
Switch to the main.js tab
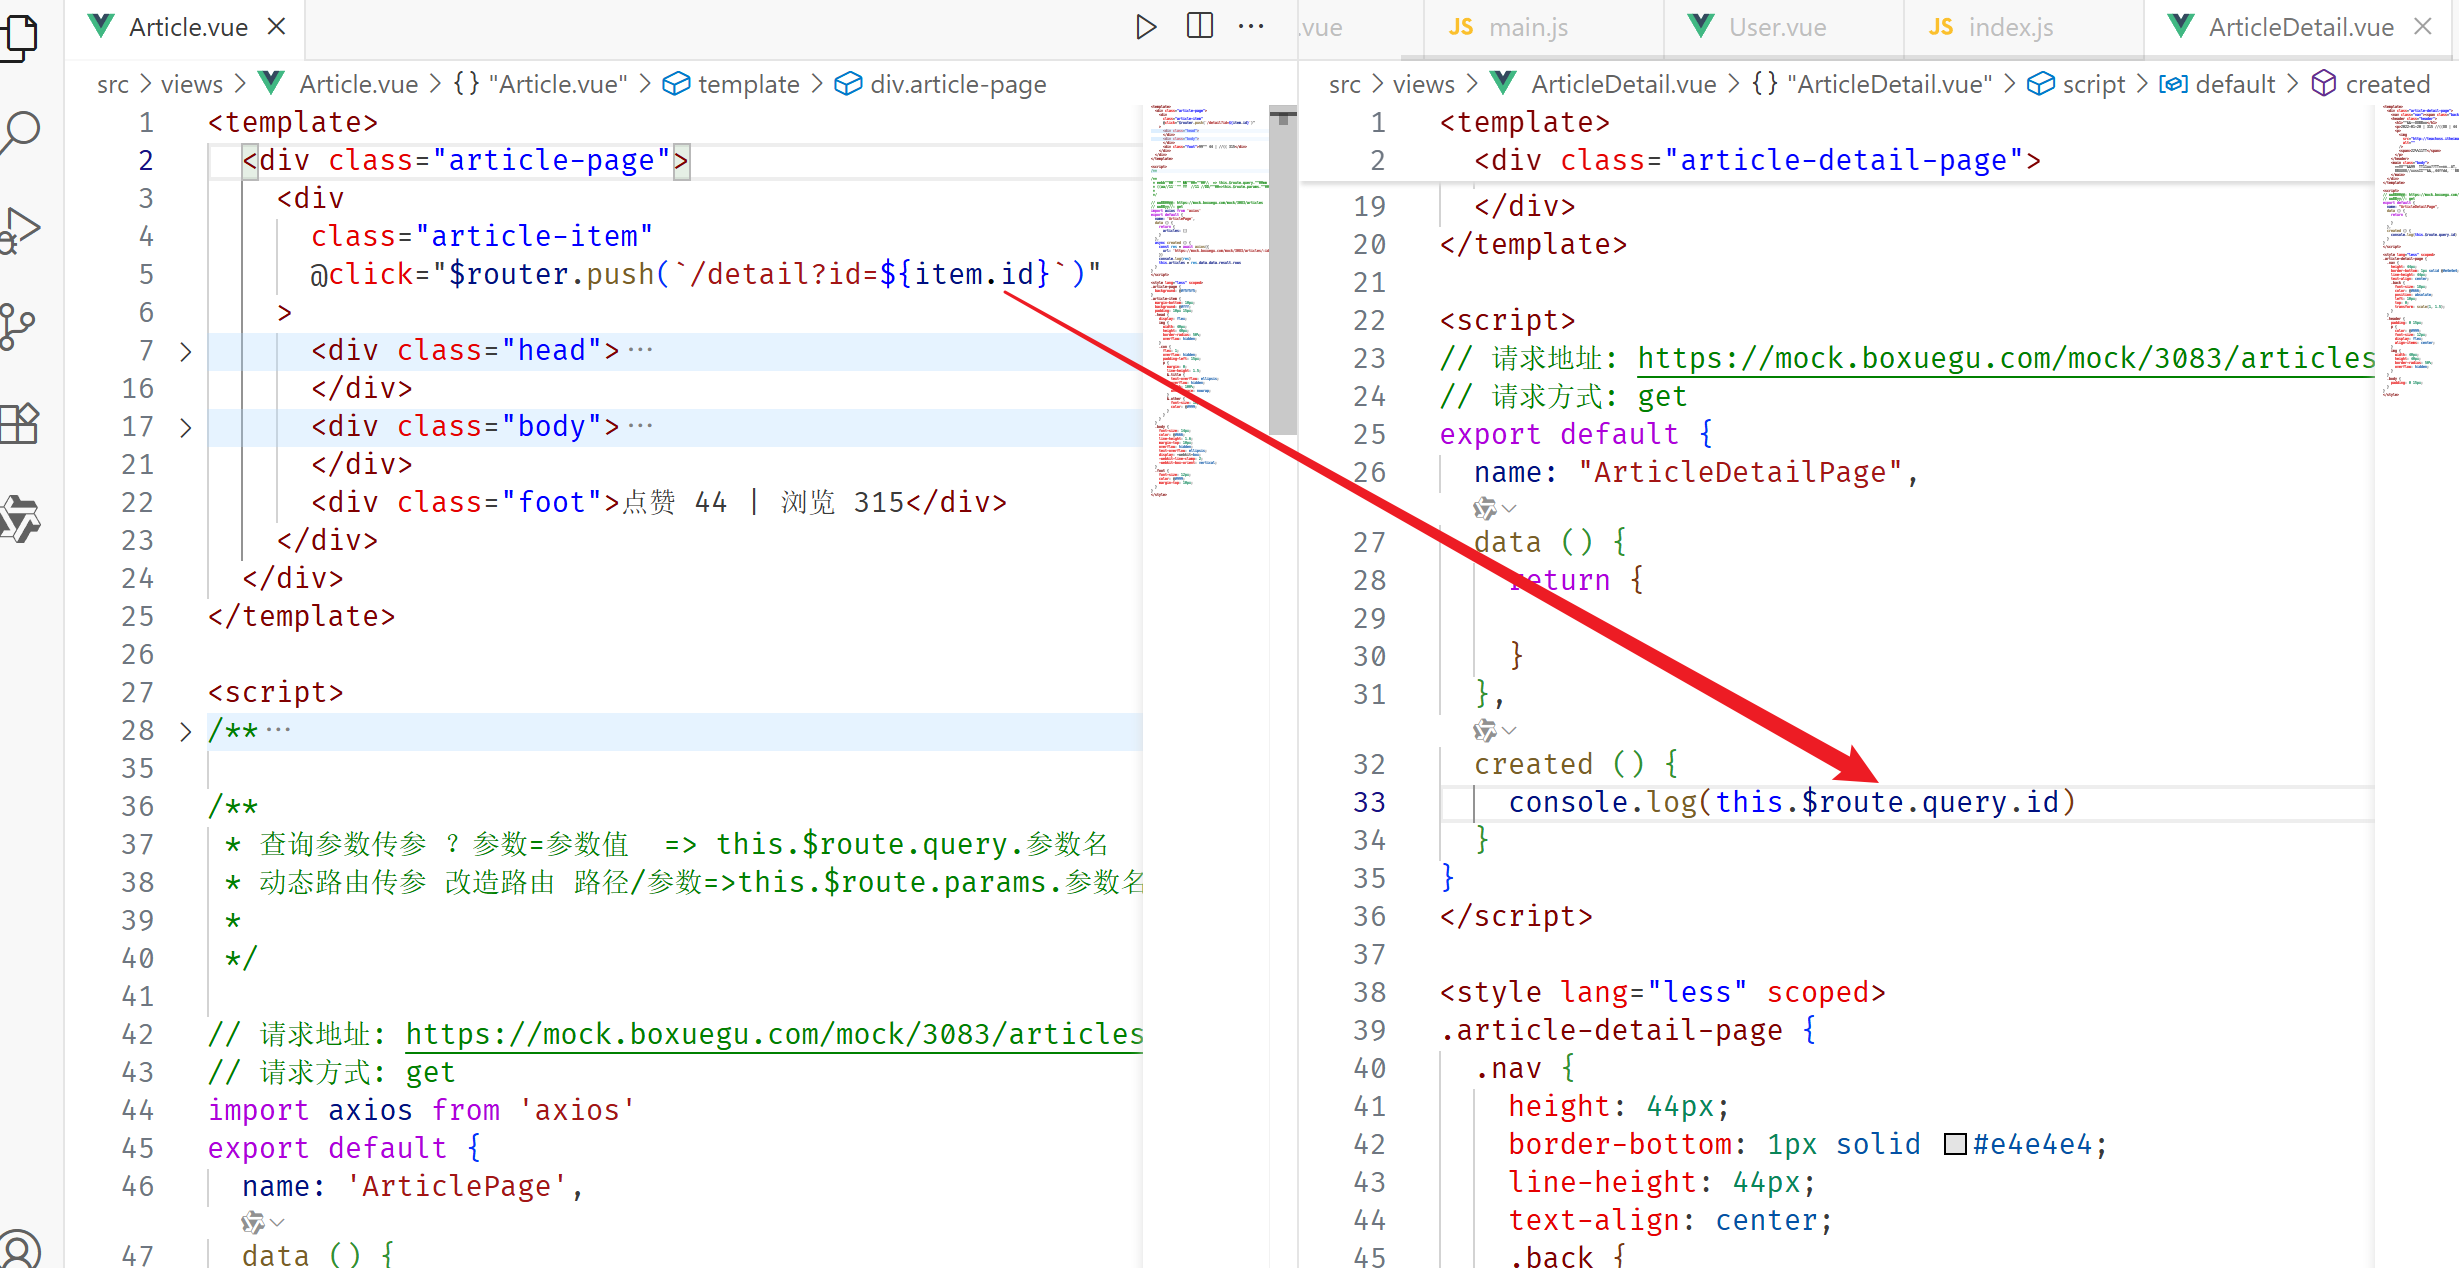pyautogui.click(x=1527, y=28)
